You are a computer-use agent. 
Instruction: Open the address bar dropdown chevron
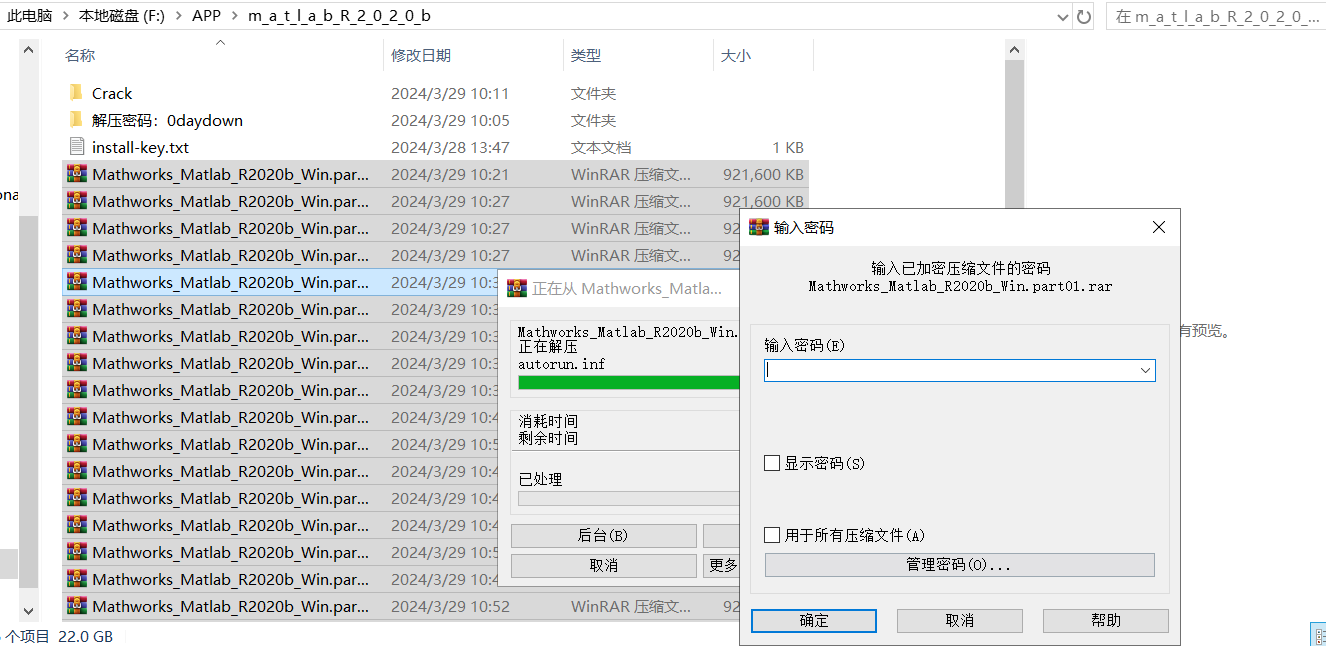(x=1064, y=16)
